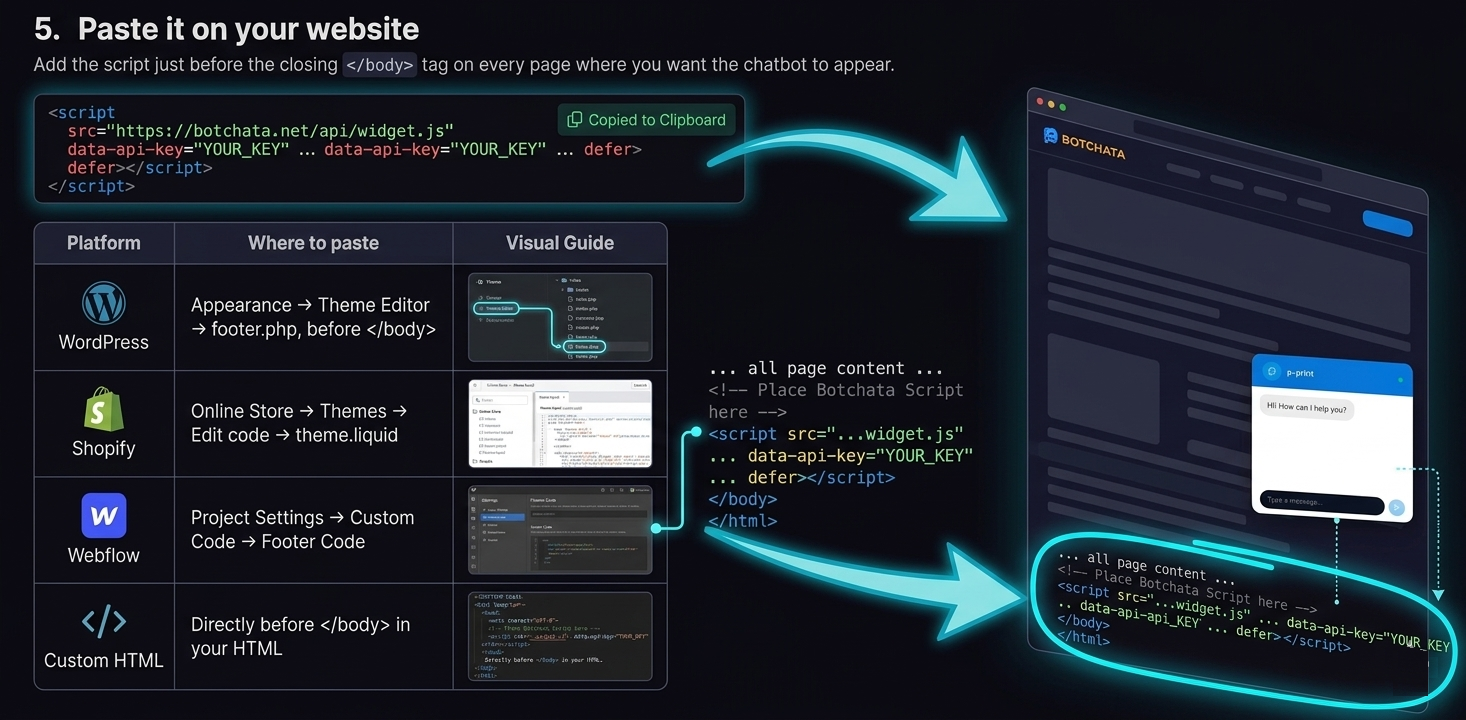Click the Where to paste column header
This screenshot has width=1466, height=720.
(314, 243)
